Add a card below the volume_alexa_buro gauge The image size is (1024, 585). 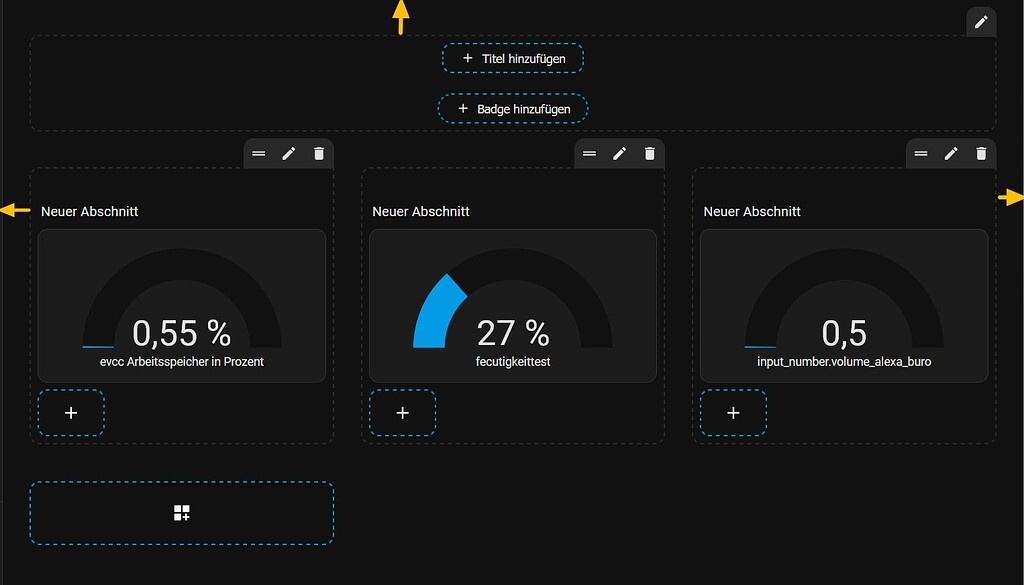point(733,413)
